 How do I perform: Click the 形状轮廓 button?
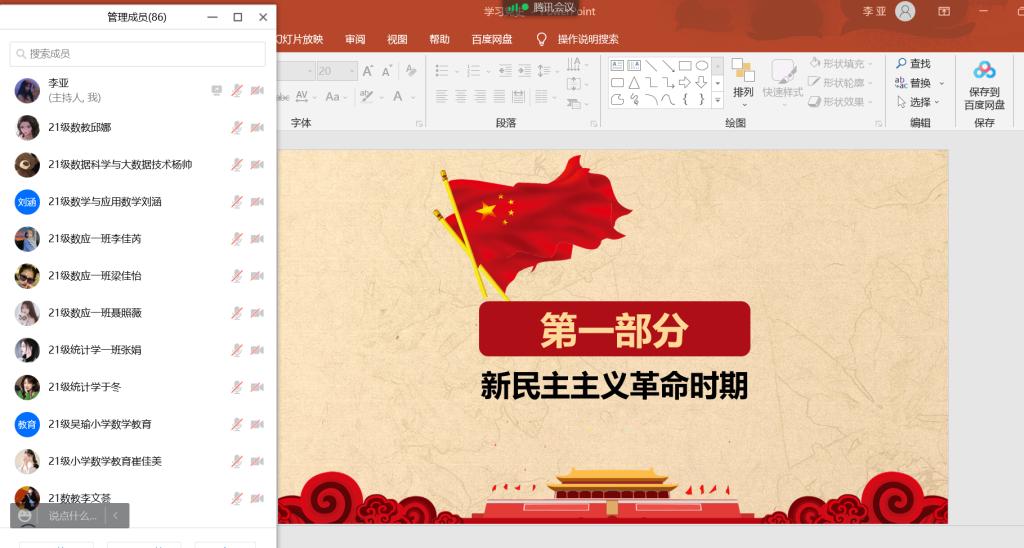pyautogui.click(x=840, y=83)
